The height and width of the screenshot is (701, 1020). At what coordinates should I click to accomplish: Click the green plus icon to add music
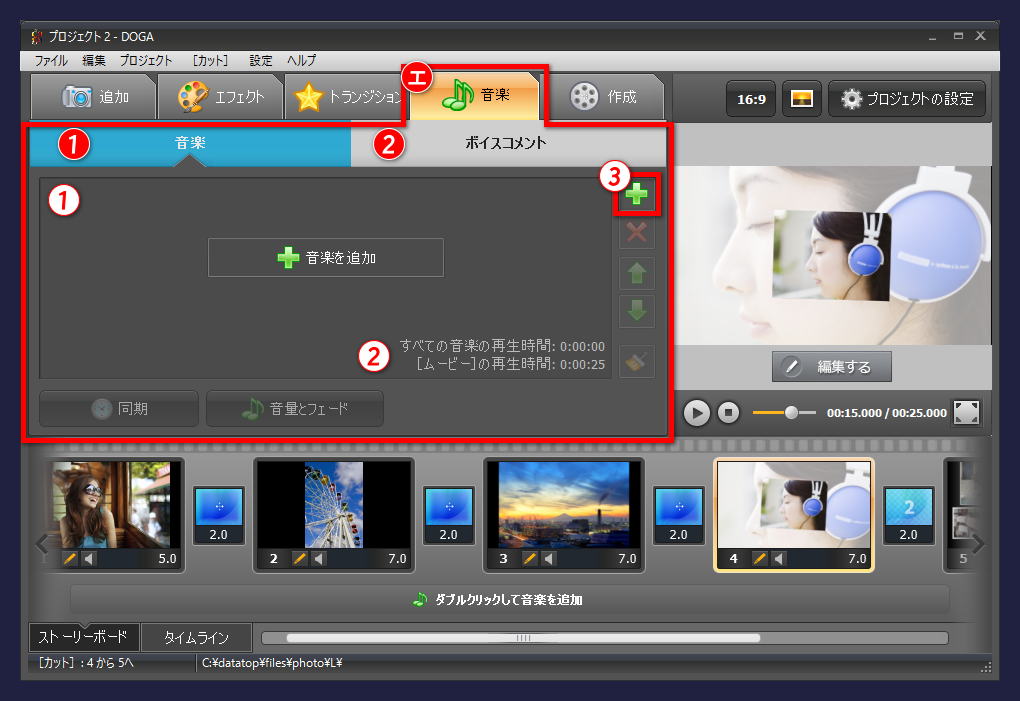tap(636, 195)
